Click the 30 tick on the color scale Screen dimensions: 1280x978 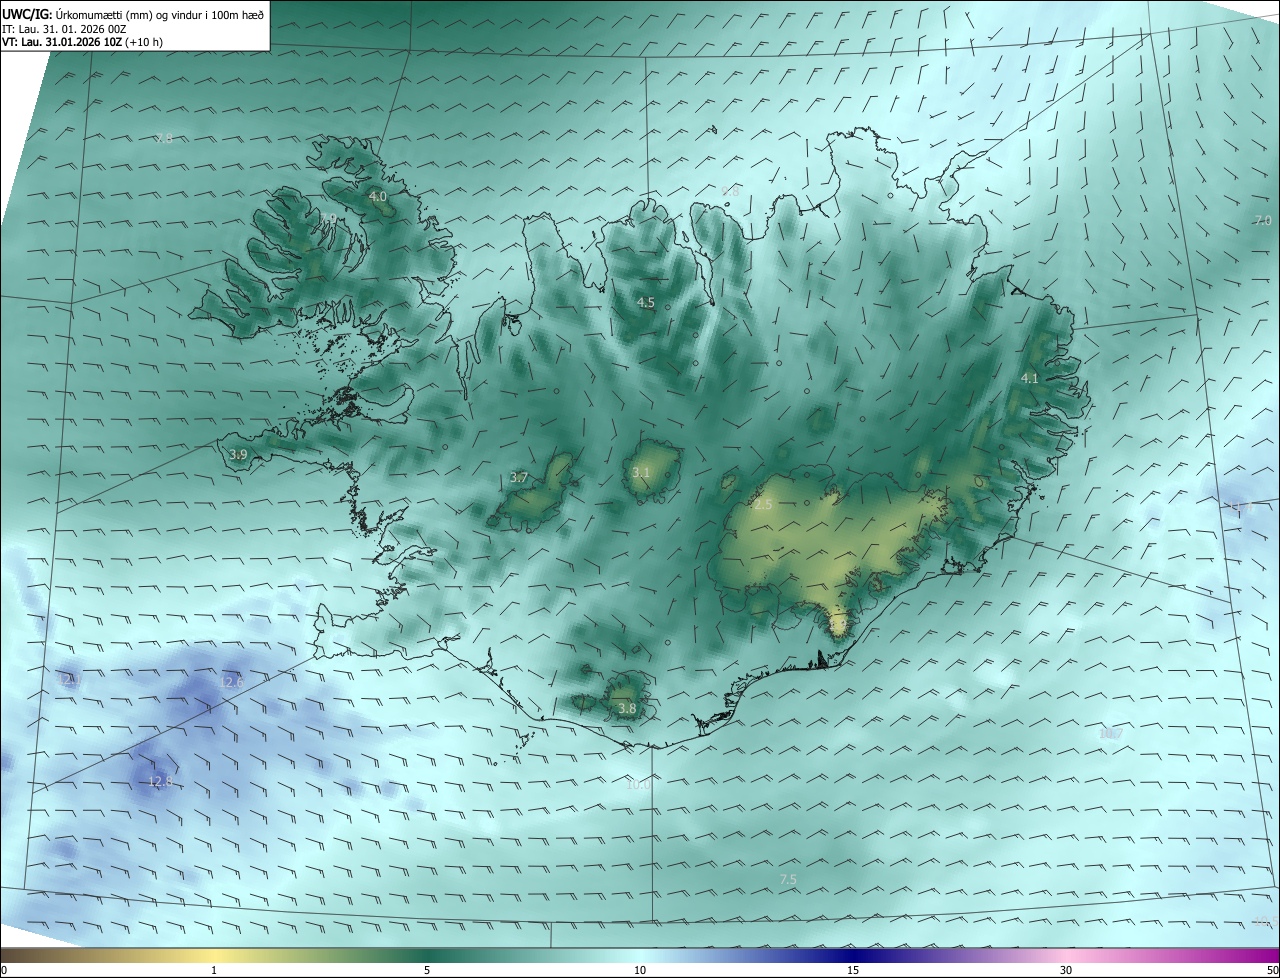coord(1066,970)
